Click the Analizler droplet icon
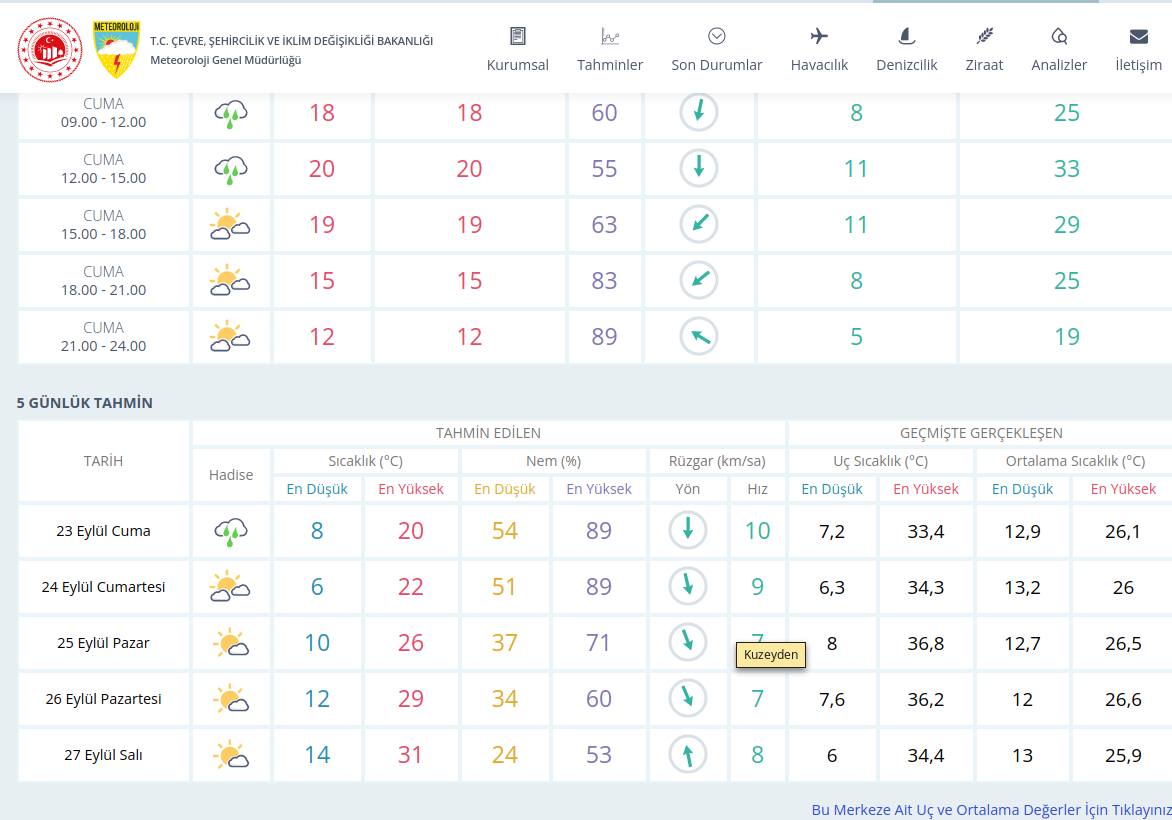 (1059, 37)
